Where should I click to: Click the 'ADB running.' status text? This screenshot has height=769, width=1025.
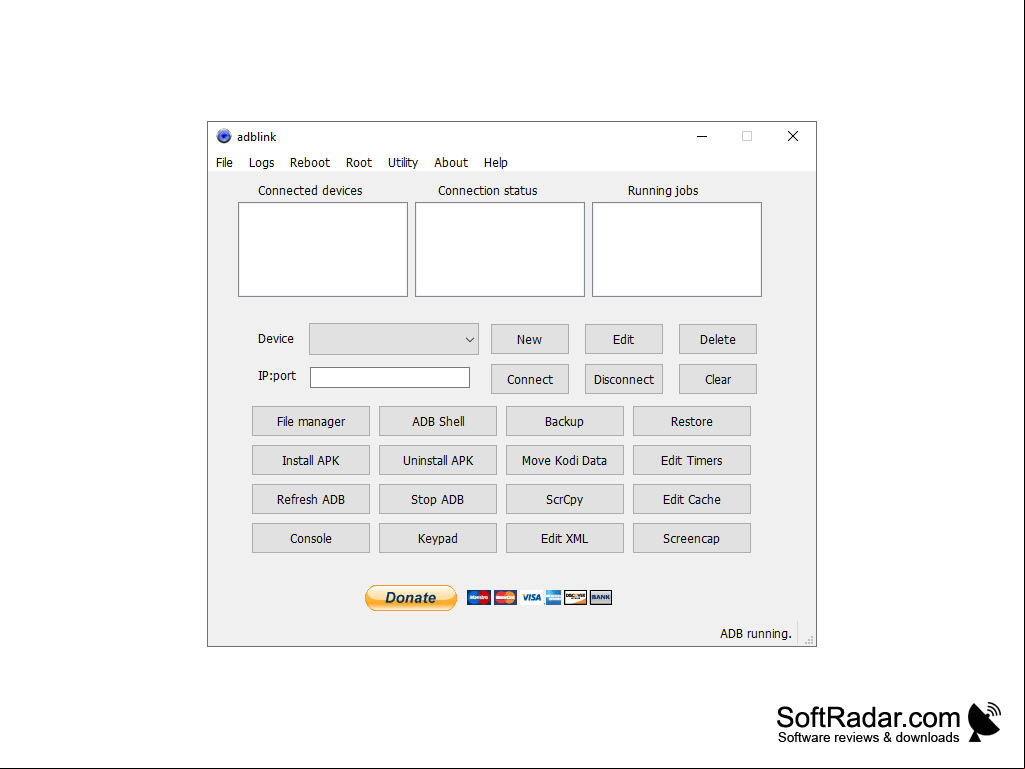point(756,633)
